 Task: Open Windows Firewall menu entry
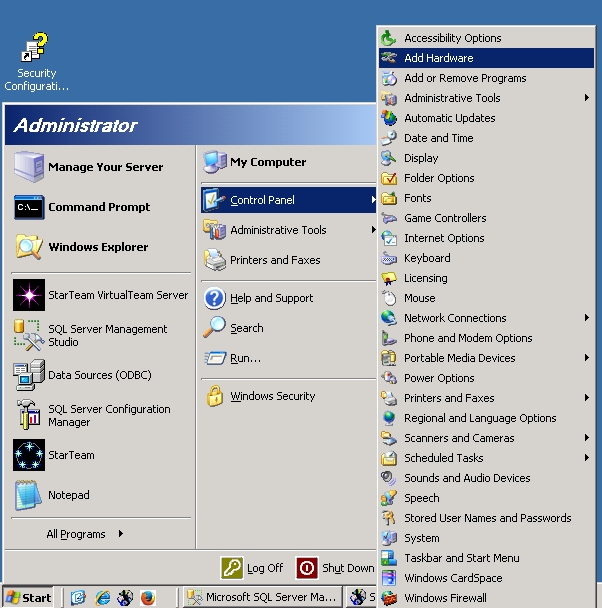[445, 598]
